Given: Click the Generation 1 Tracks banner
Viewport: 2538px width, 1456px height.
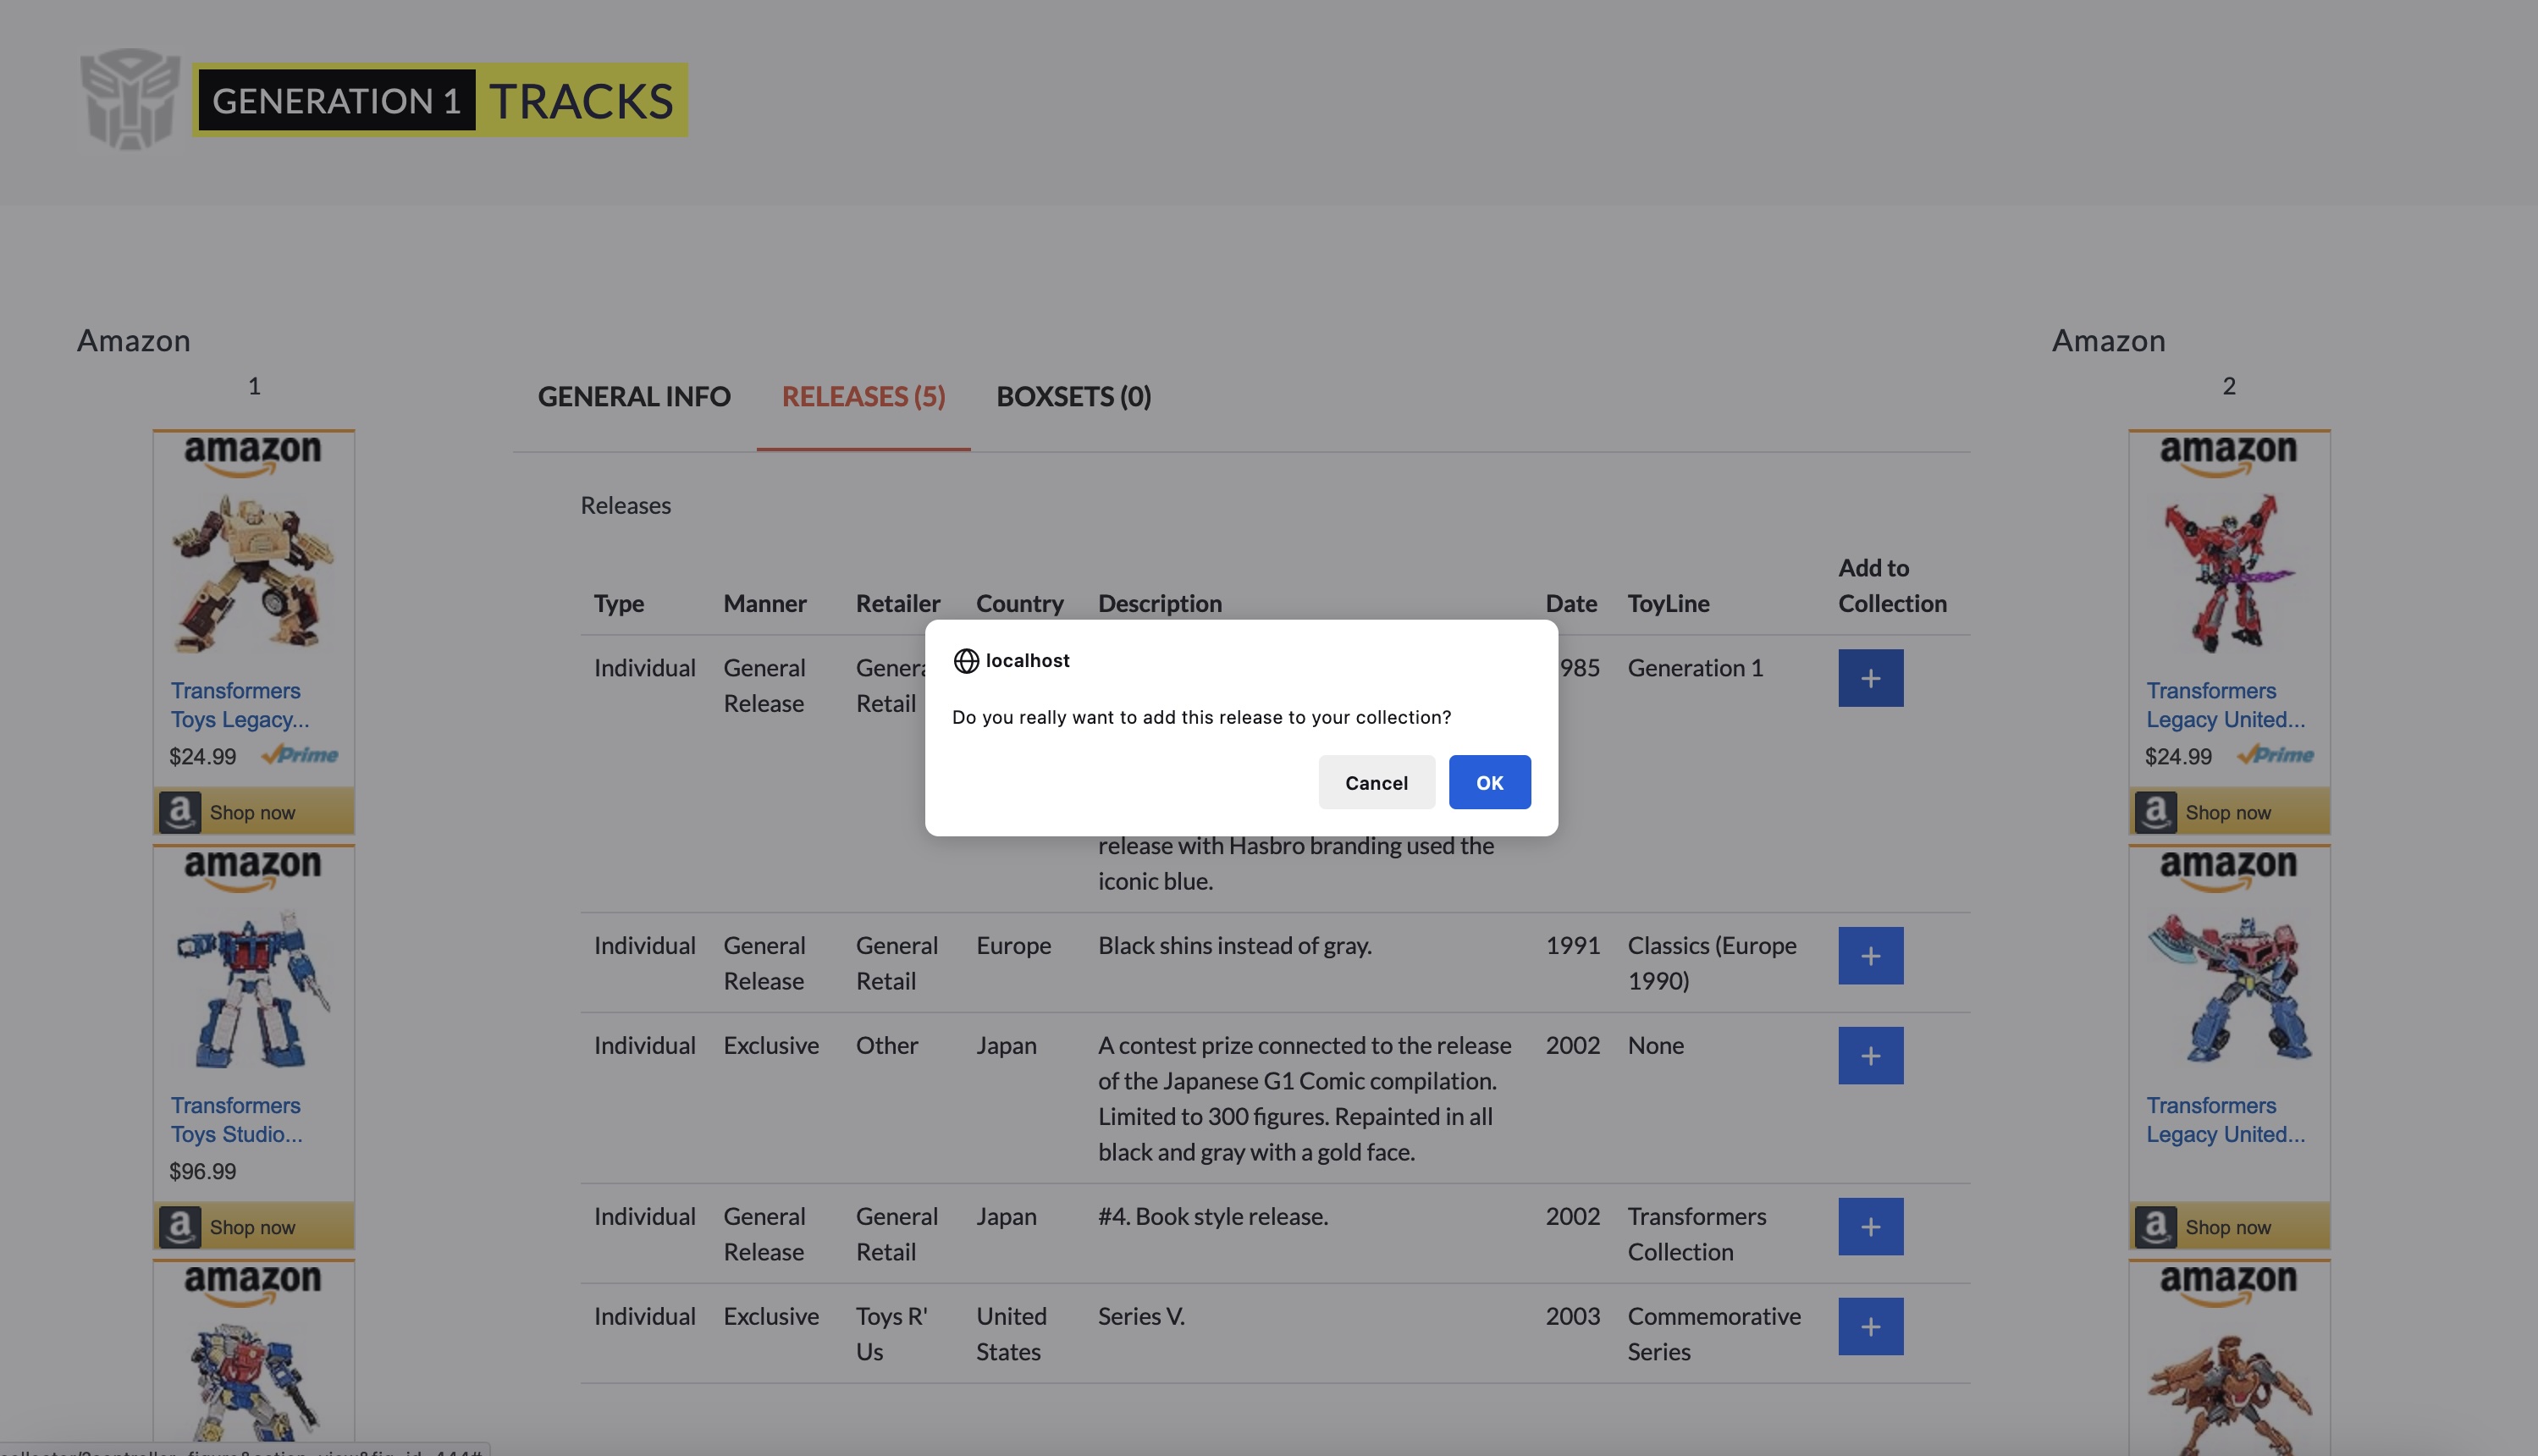Looking at the screenshot, I should [440, 101].
